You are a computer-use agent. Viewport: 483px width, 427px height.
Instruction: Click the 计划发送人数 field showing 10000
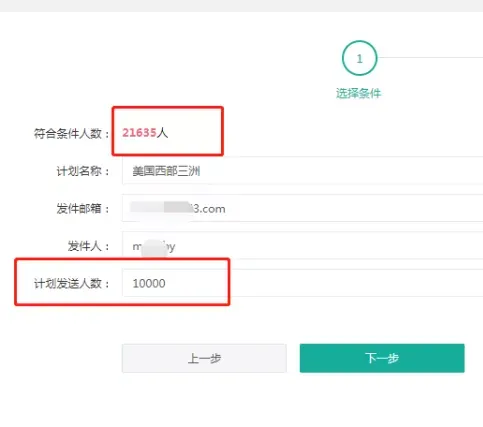(303, 283)
